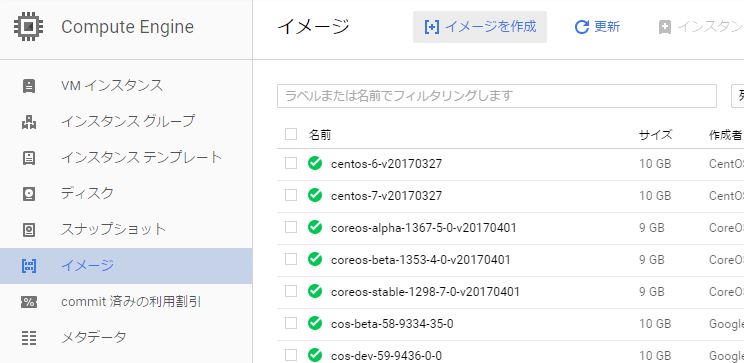Open インスタンス グループ in the sidebar

[126, 122]
